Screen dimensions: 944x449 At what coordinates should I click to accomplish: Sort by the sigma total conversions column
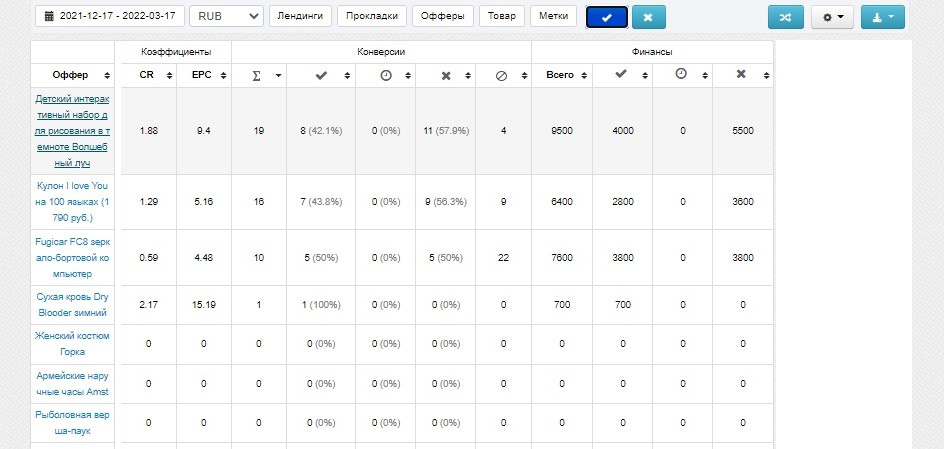coord(259,75)
